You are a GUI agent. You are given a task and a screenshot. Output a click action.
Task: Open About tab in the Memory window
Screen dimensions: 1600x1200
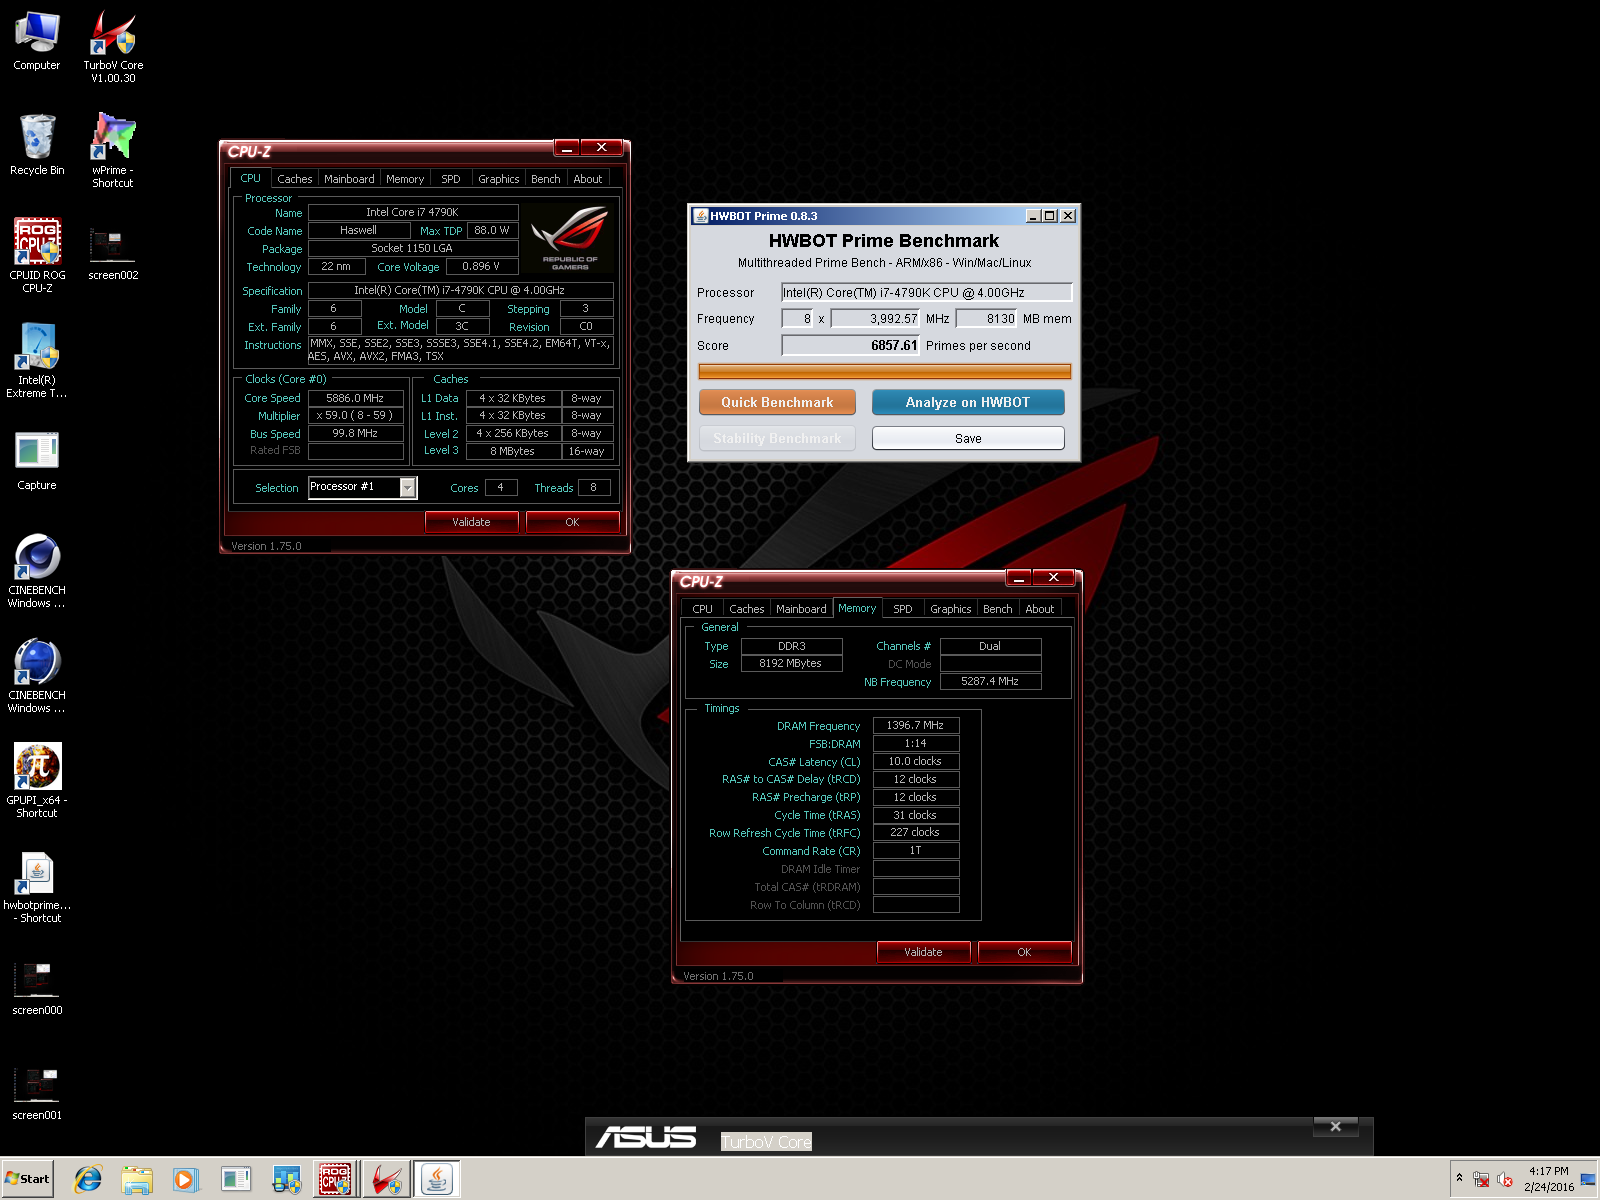[x=1040, y=609]
